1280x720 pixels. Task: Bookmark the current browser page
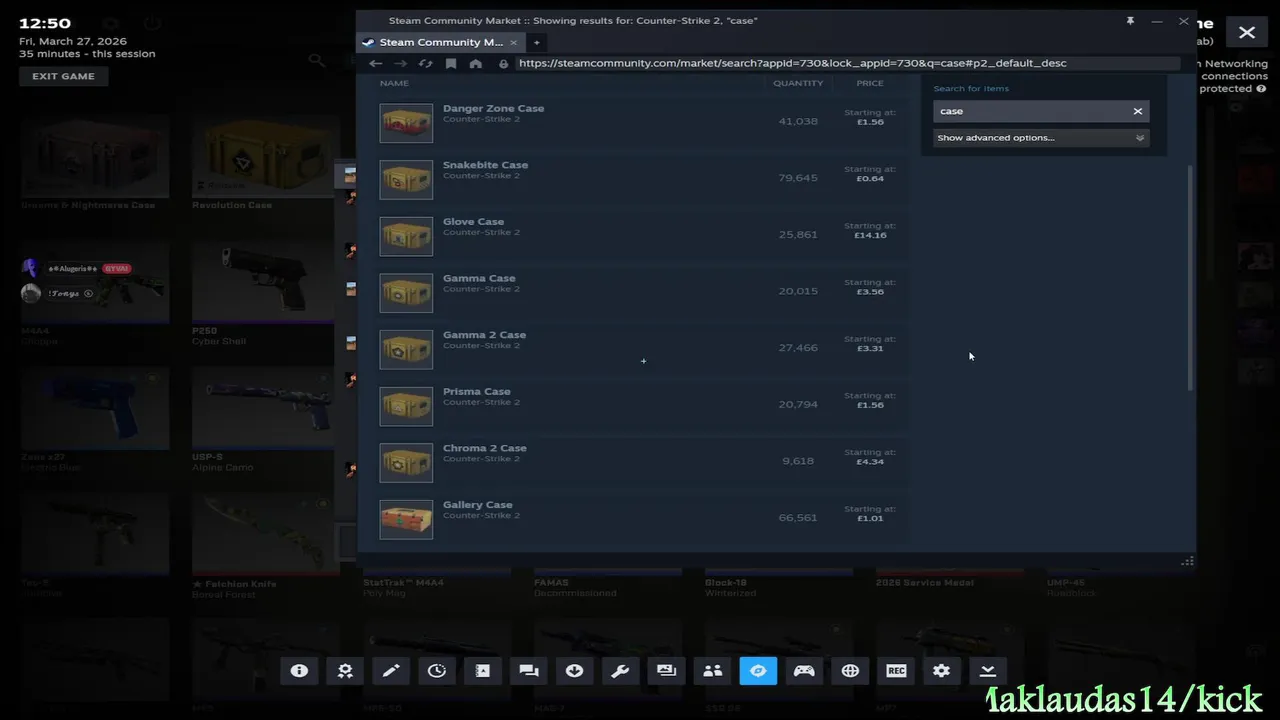[451, 63]
